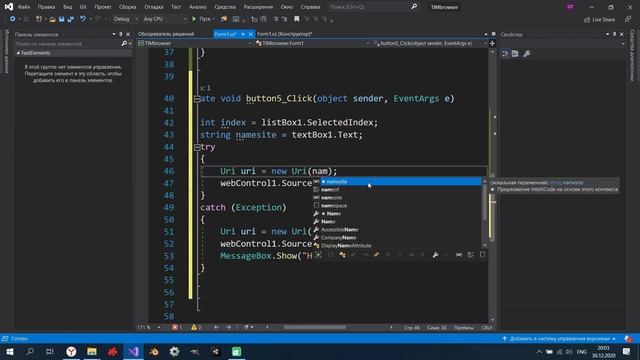Open File Explorer from the taskbar
640x360 pixels.
(x=92, y=351)
